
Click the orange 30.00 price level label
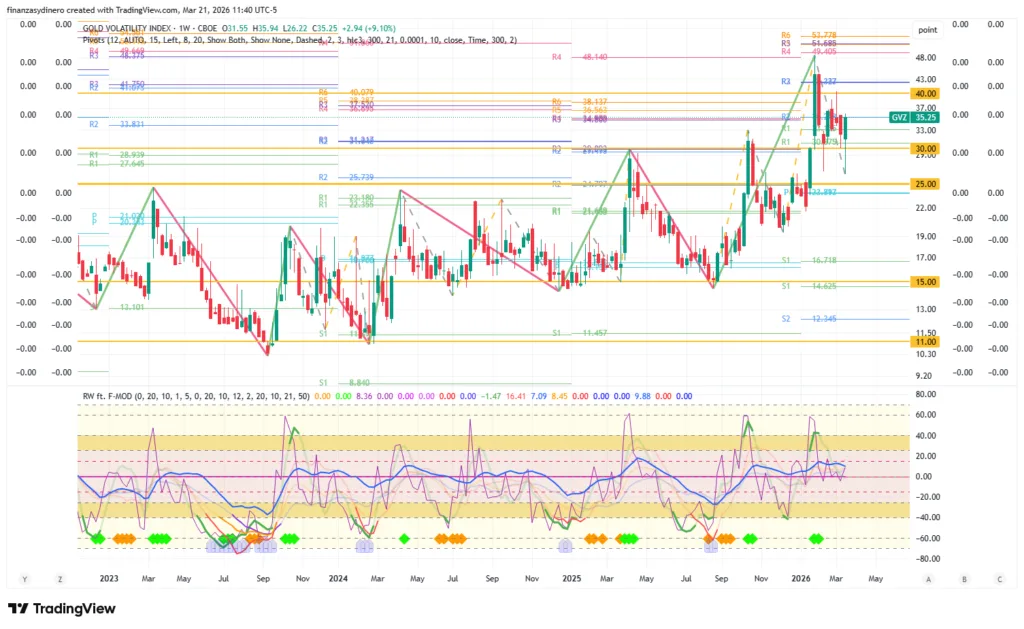pos(924,148)
